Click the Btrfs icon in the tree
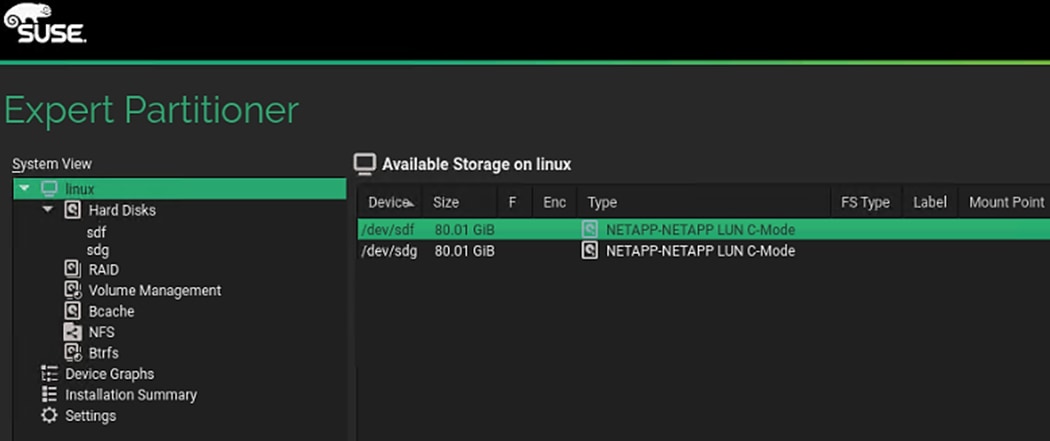 72,353
